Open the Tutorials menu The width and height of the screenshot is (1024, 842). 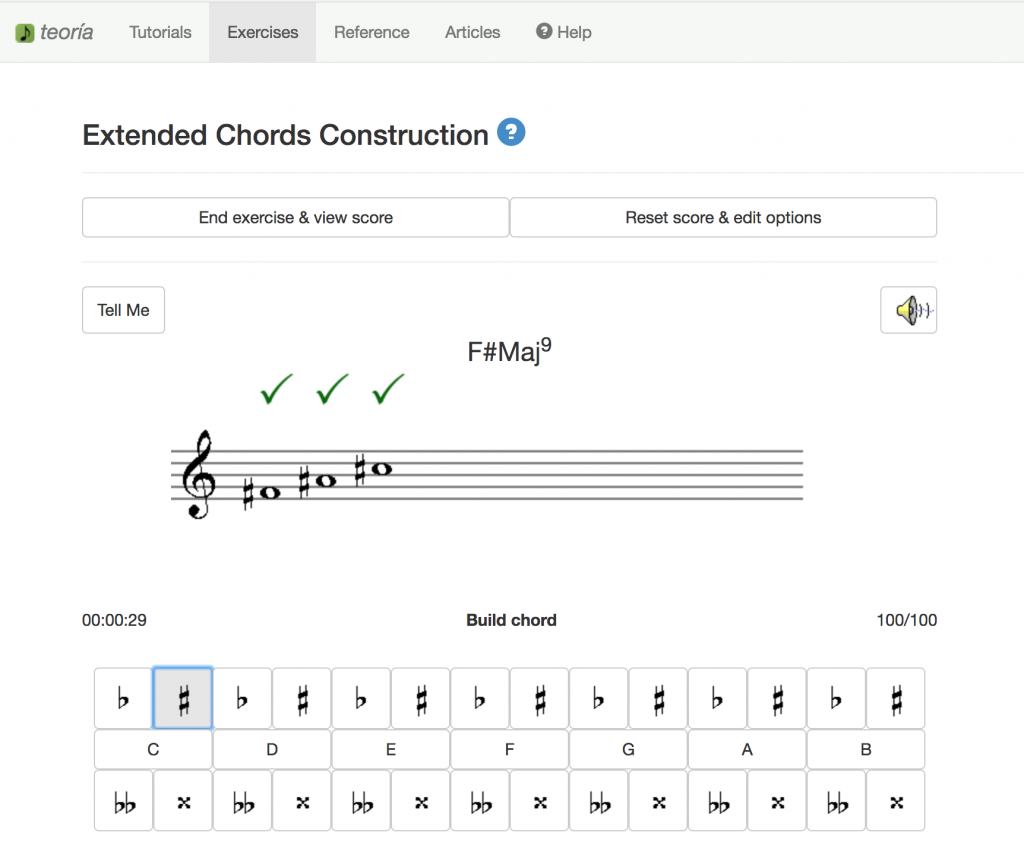pyautogui.click(x=160, y=32)
